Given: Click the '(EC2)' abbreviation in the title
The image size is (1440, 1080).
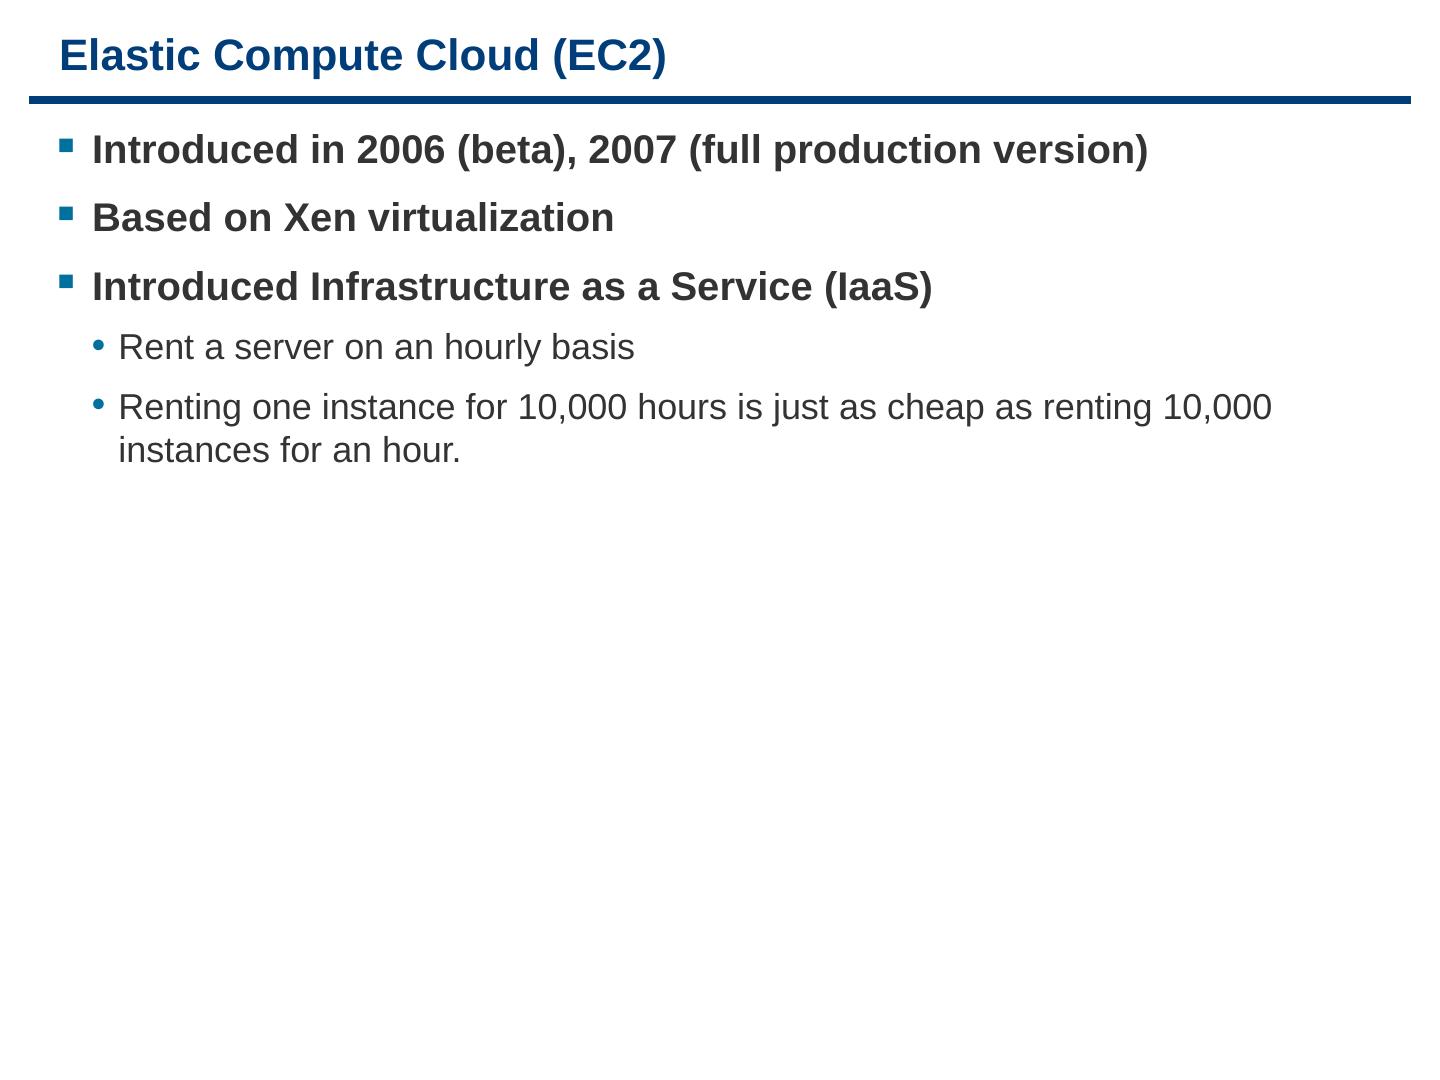Looking at the screenshot, I should [x=609, y=56].
